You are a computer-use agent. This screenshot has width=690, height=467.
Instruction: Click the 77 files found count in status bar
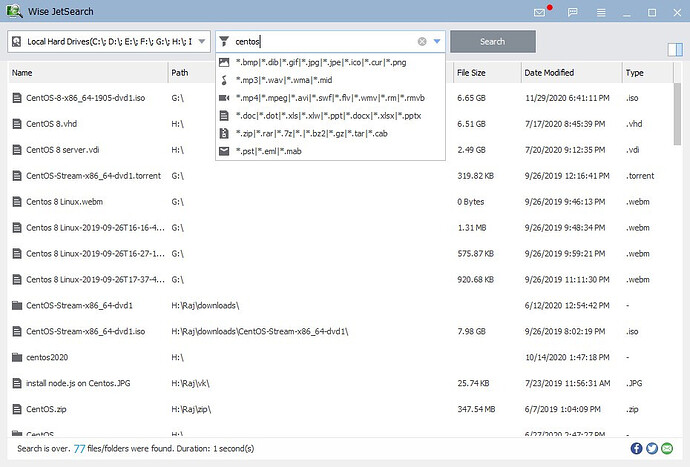click(x=79, y=449)
